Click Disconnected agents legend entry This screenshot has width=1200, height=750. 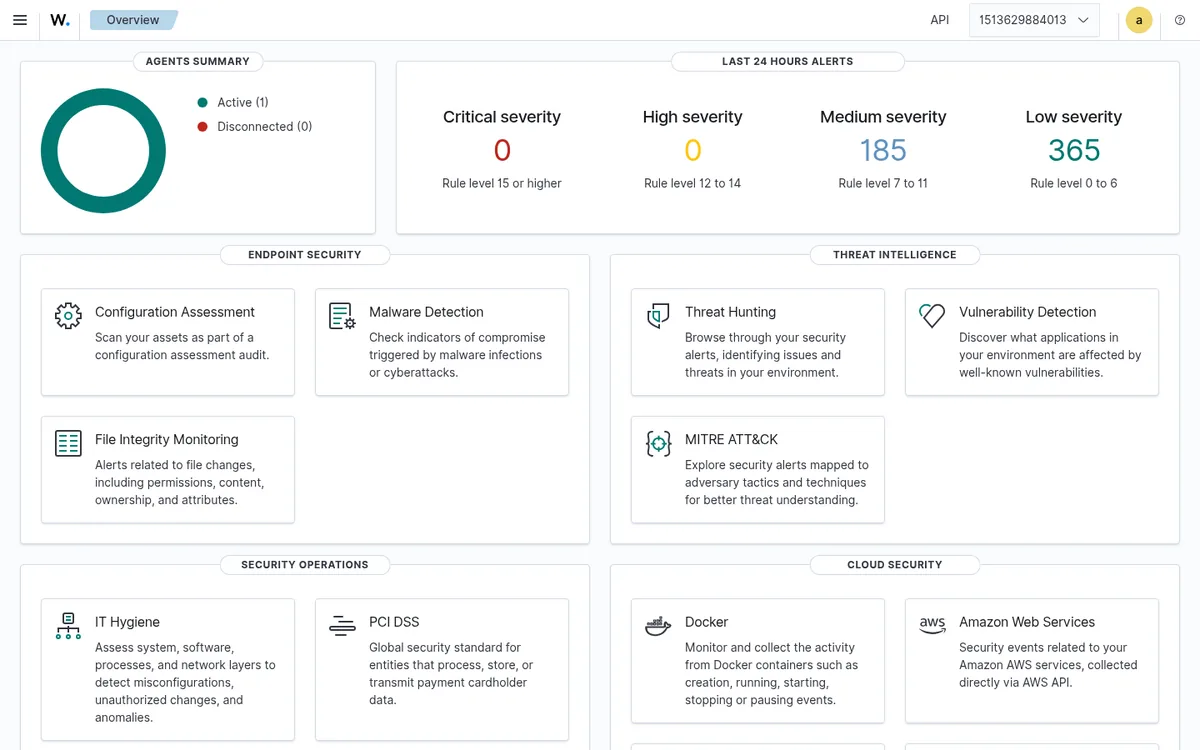(x=255, y=126)
